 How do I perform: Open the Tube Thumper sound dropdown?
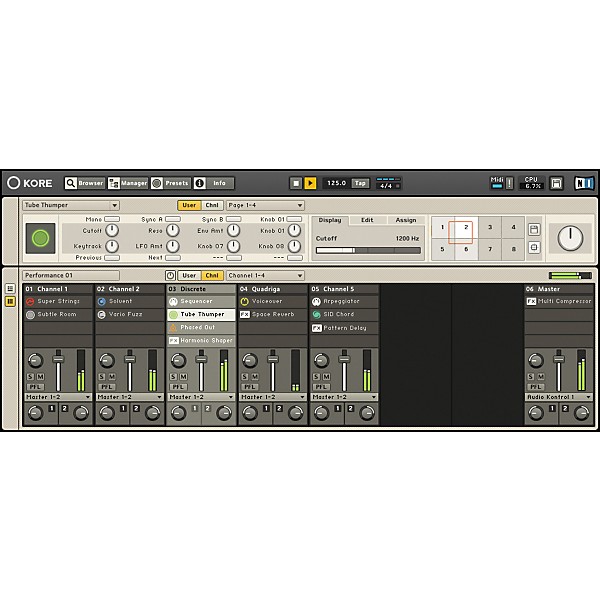(x=71, y=205)
